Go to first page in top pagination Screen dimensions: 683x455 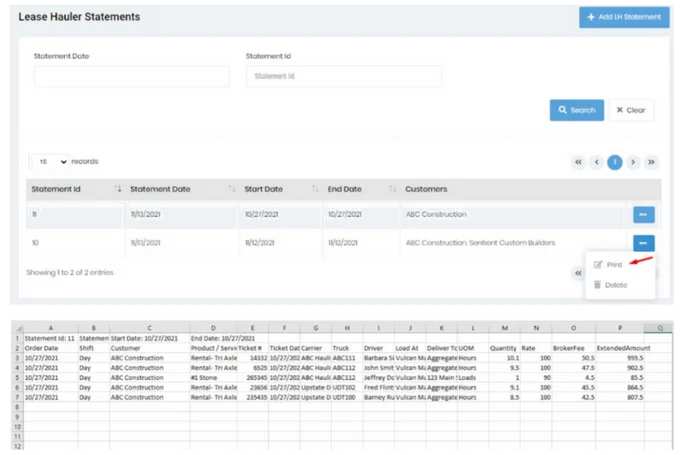click(578, 162)
